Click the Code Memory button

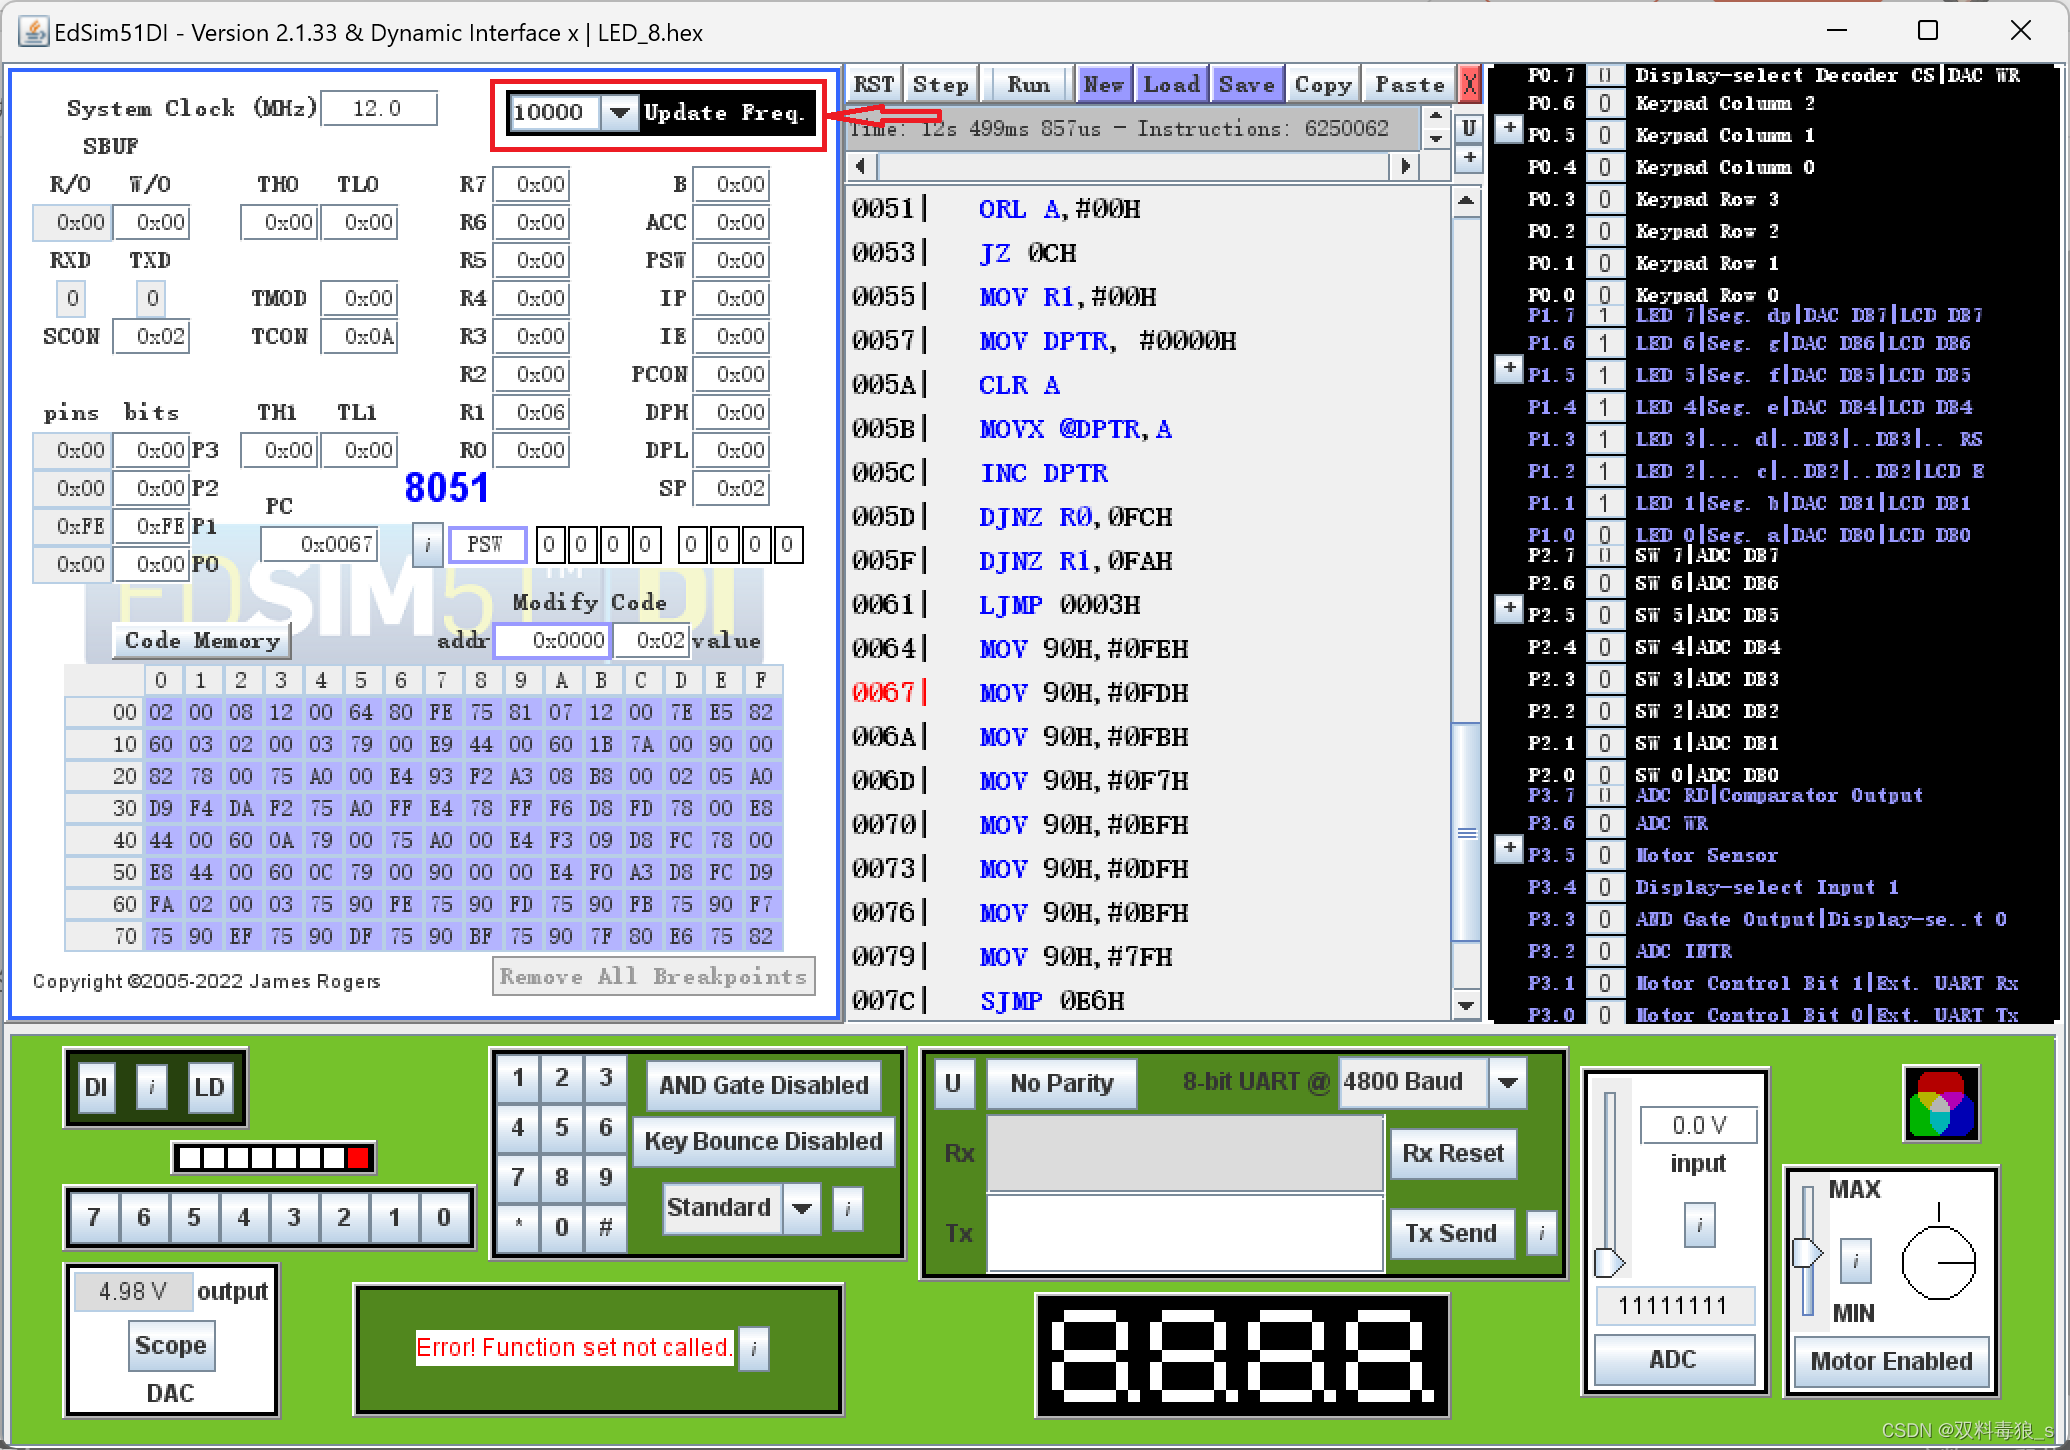tap(202, 640)
